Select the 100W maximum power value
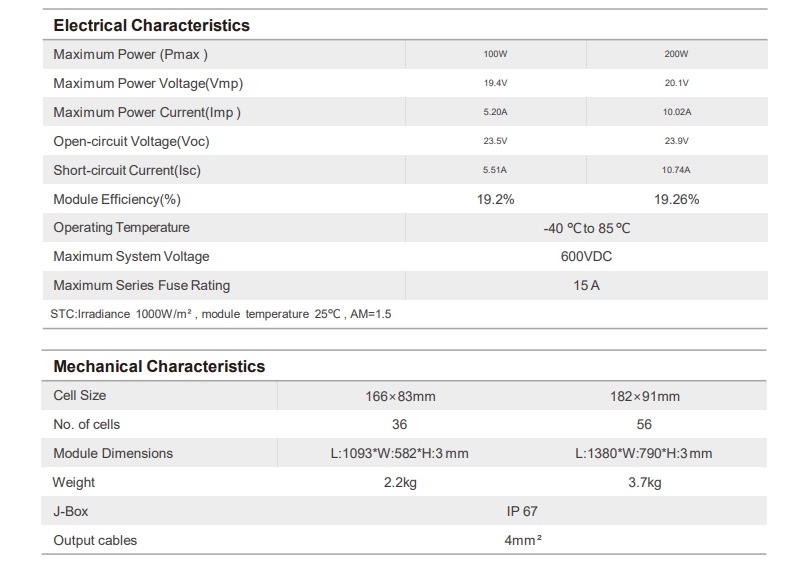The image size is (807, 562). coord(495,54)
